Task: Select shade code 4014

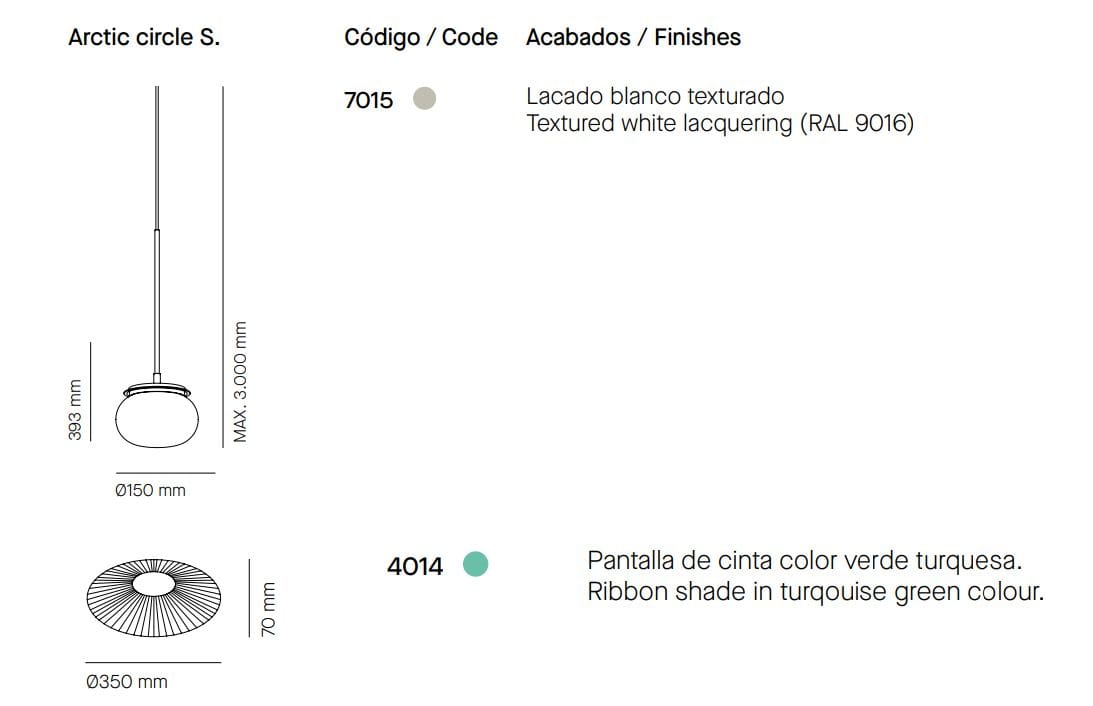Action: click(415, 566)
